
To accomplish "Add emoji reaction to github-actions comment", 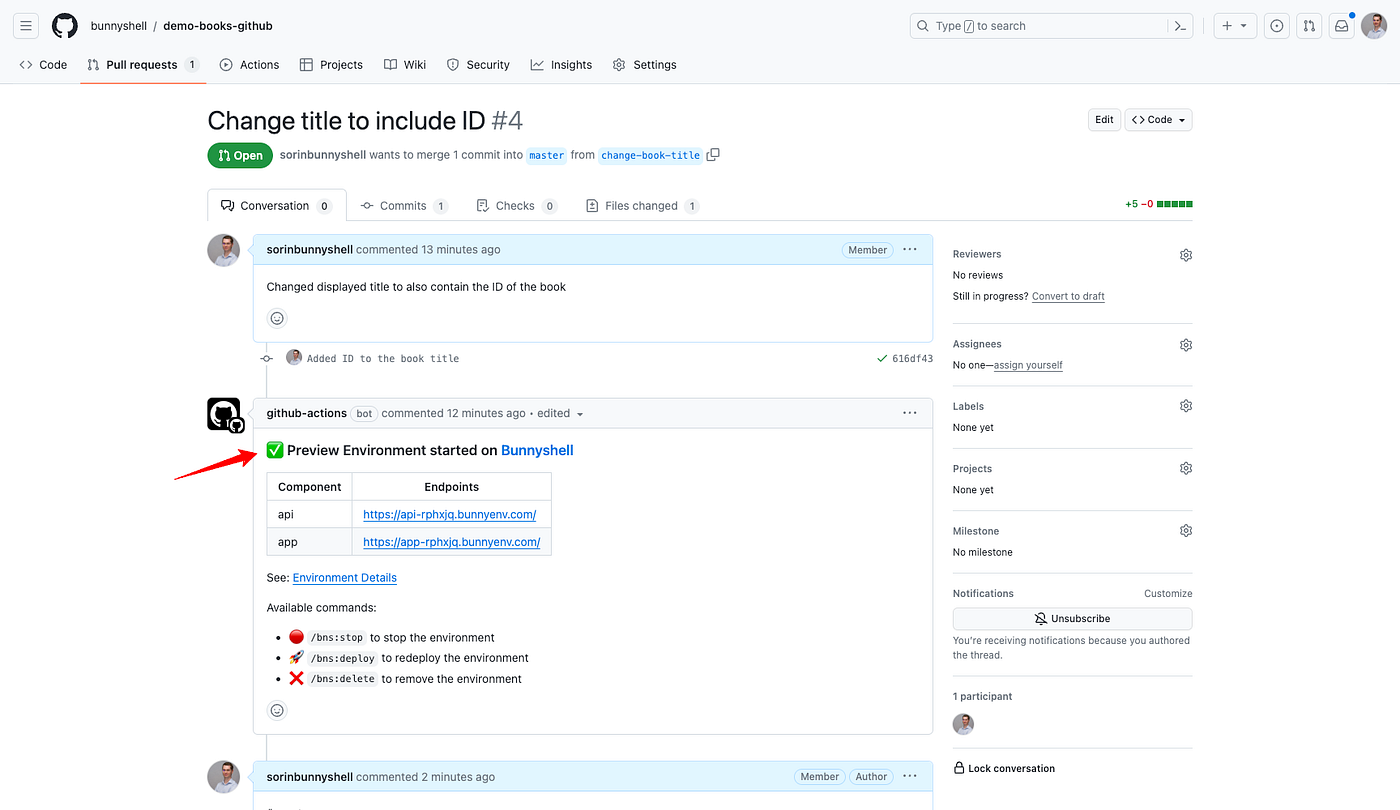I will [278, 710].
